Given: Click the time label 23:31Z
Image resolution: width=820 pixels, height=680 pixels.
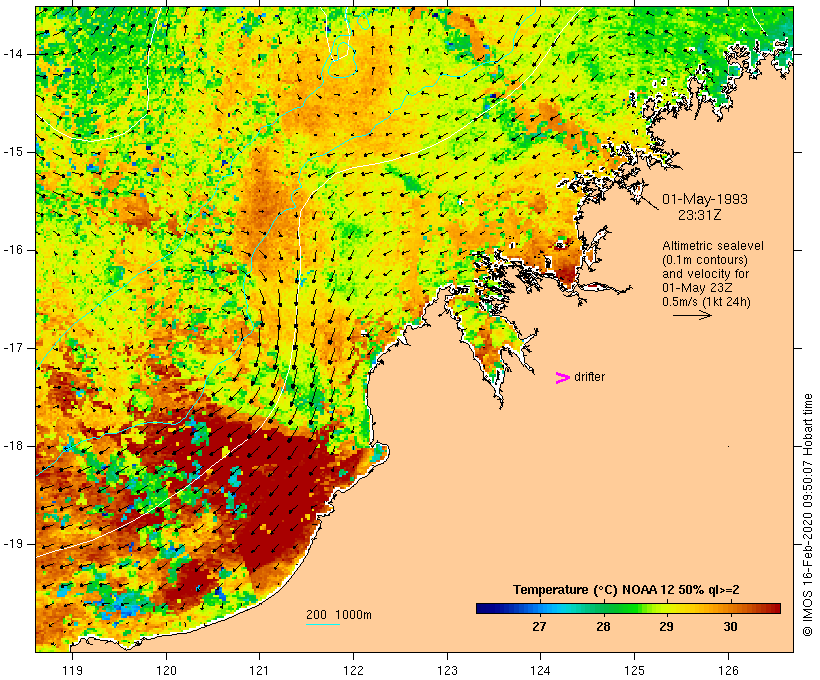Looking at the screenshot, I should coord(700,215).
